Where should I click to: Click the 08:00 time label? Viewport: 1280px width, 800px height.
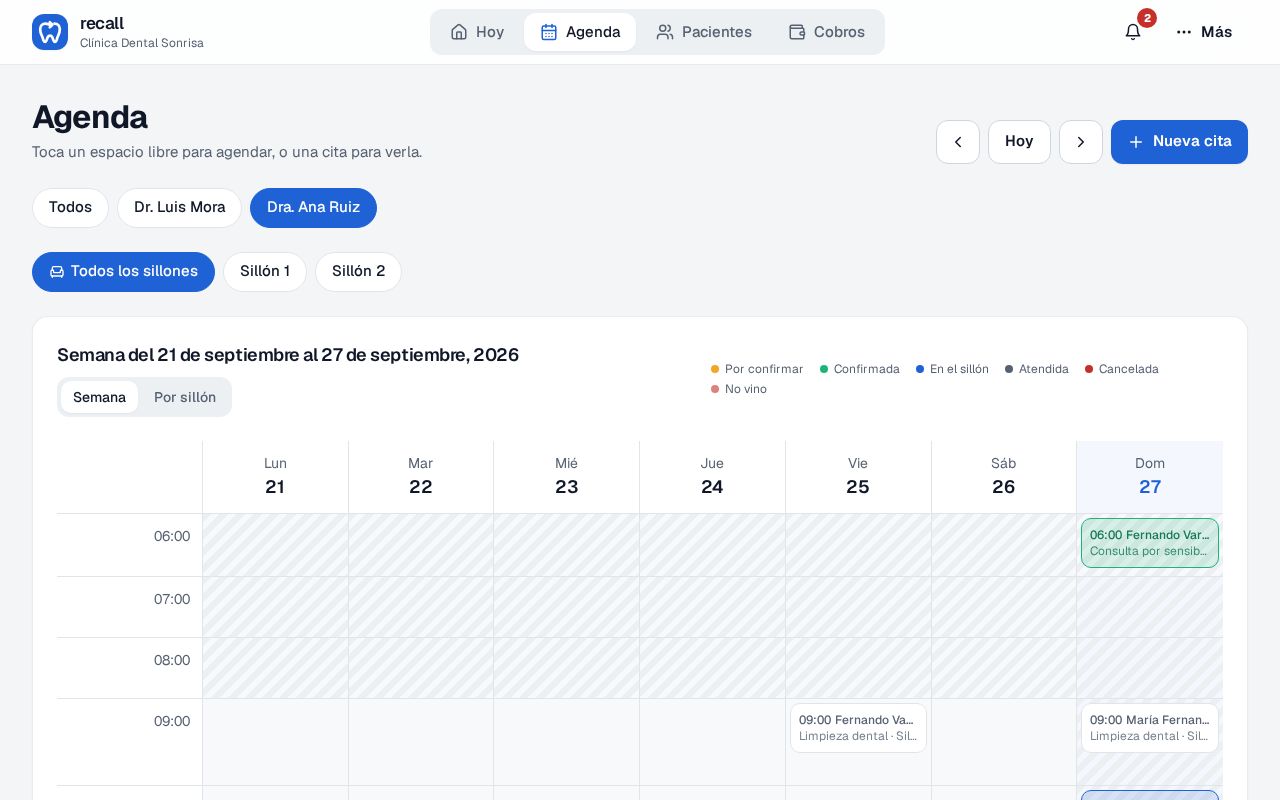click(x=172, y=660)
